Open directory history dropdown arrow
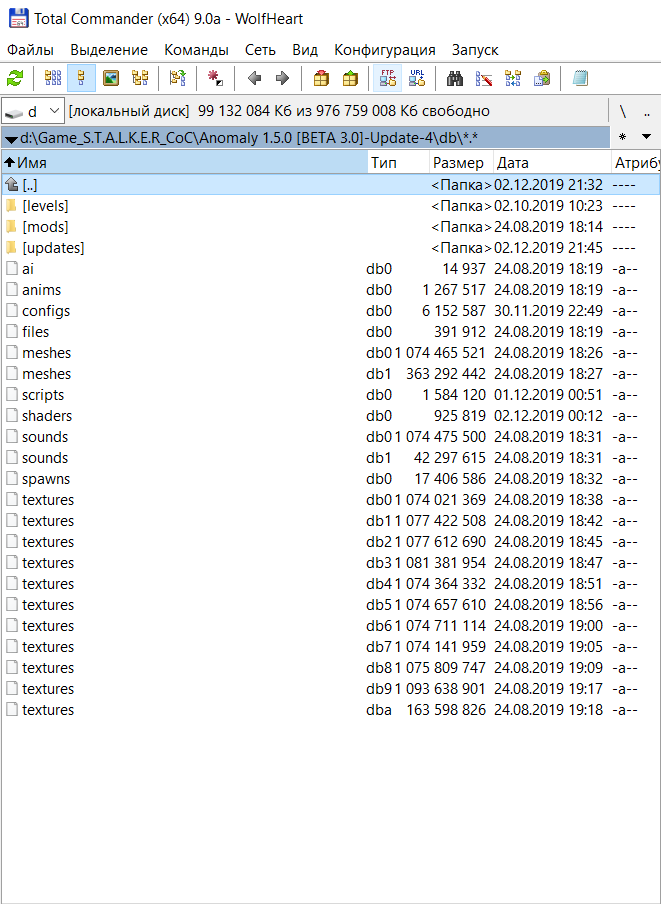The height and width of the screenshot is (904, 661). click(x=647, y=137)
